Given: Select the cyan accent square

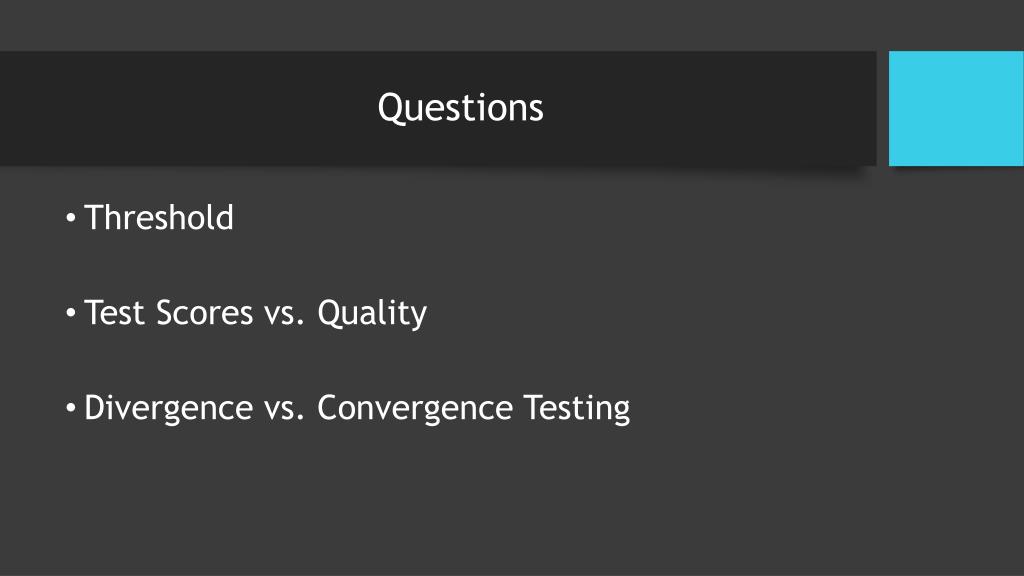Looking at the screenshot, I should tap(956, 108).
